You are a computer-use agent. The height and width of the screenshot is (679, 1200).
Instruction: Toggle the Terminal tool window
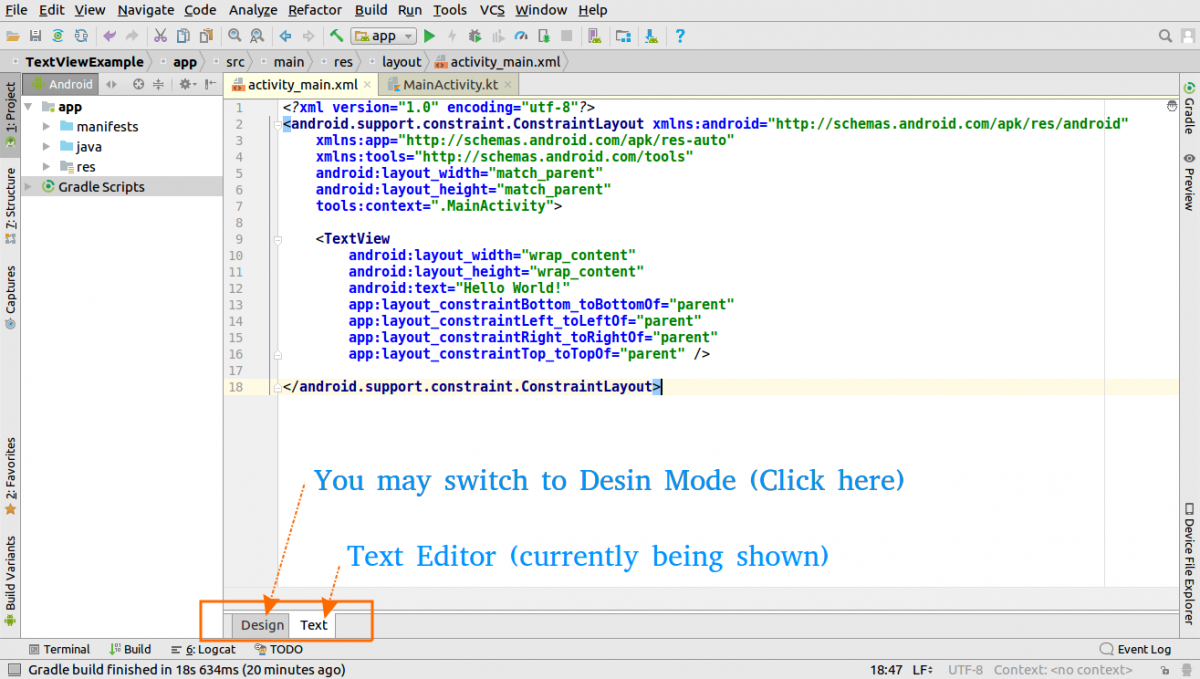(x=59, y=648)
